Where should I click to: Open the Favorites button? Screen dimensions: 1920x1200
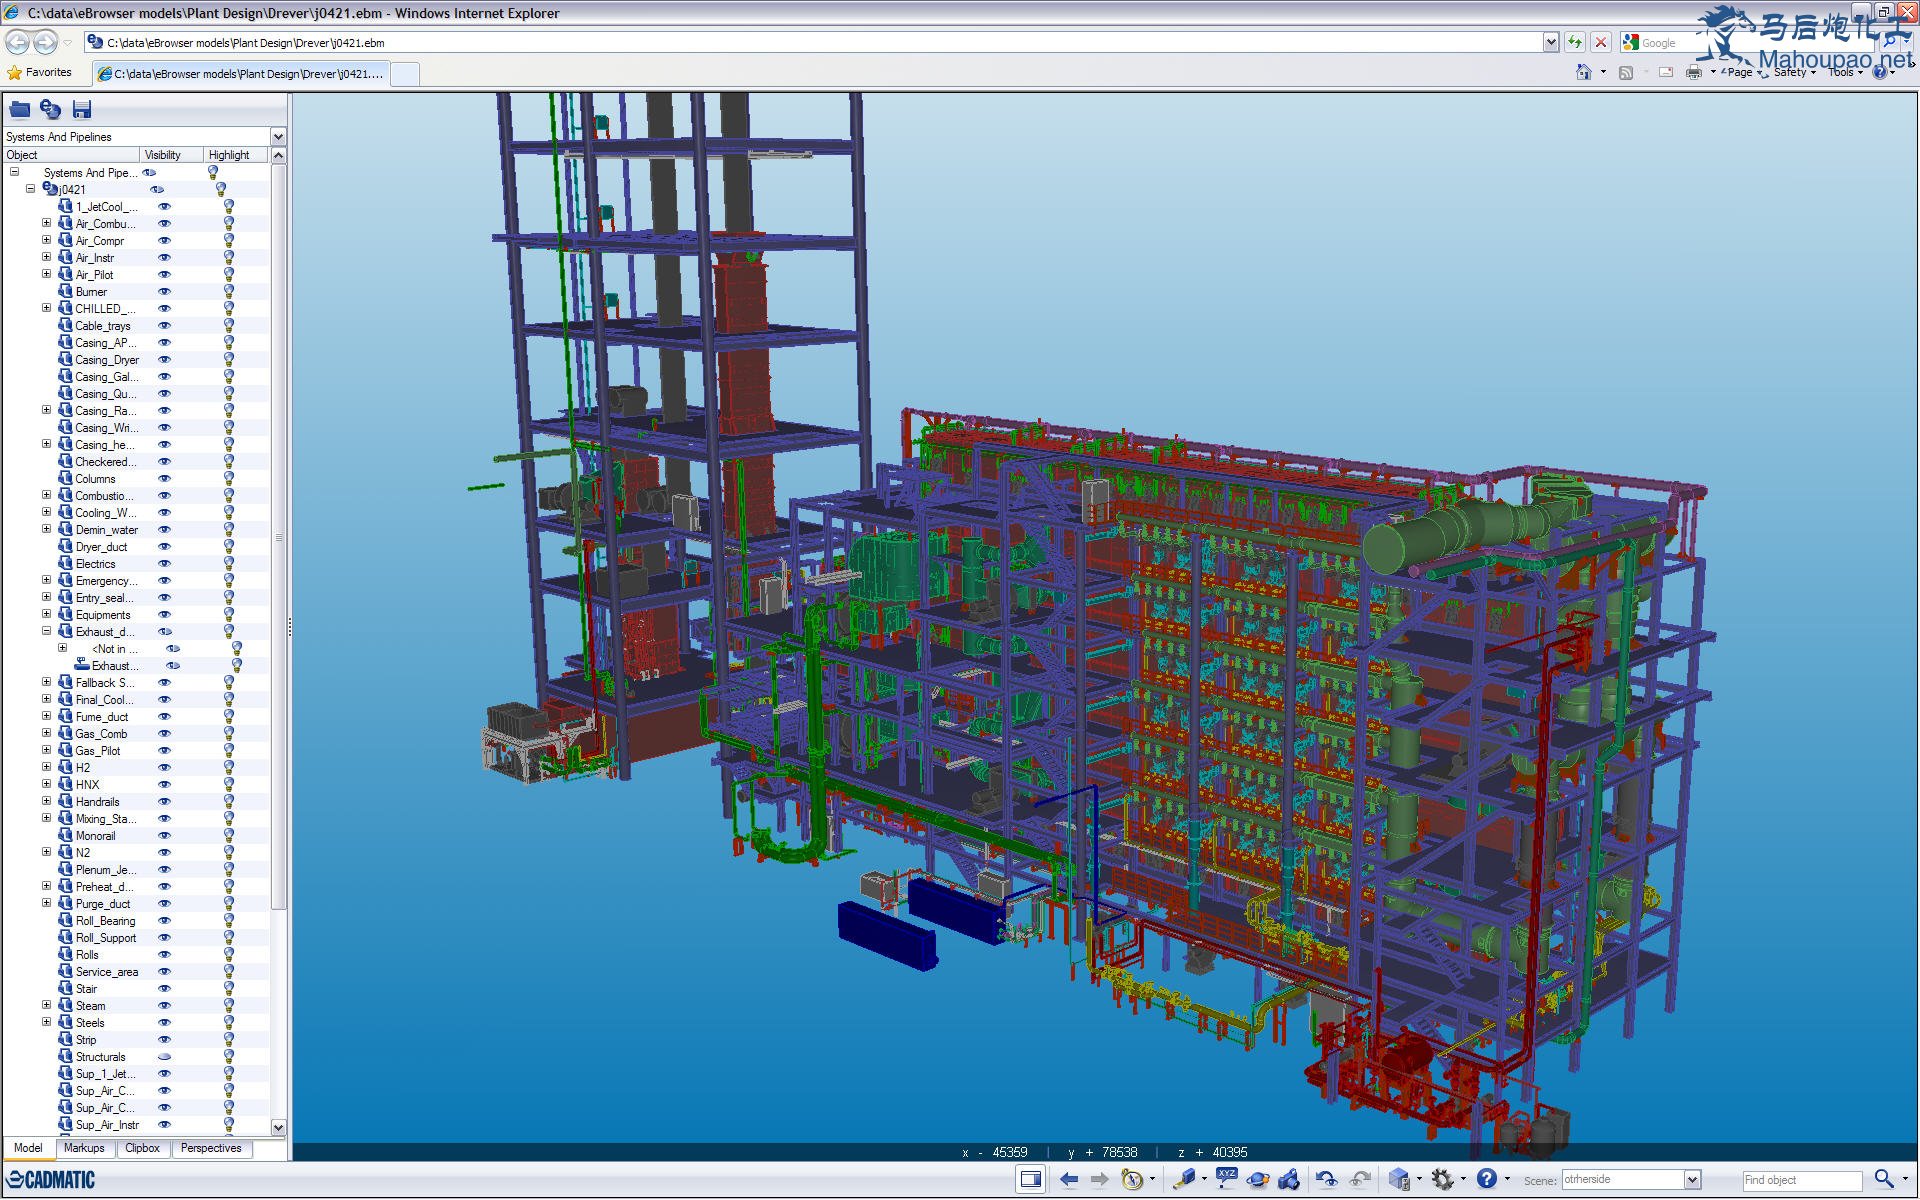pyautogui.click(x=39, y=72)
